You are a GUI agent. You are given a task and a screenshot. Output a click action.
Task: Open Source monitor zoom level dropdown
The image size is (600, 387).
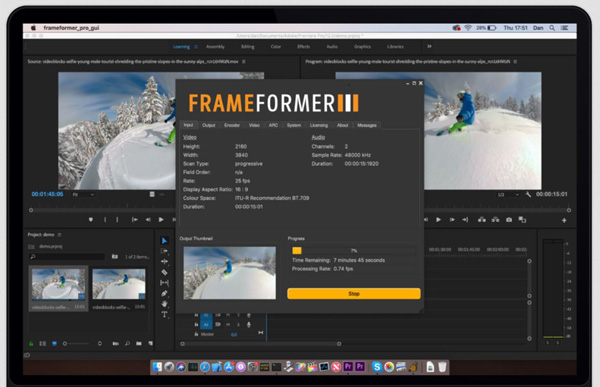coord(83,195)
